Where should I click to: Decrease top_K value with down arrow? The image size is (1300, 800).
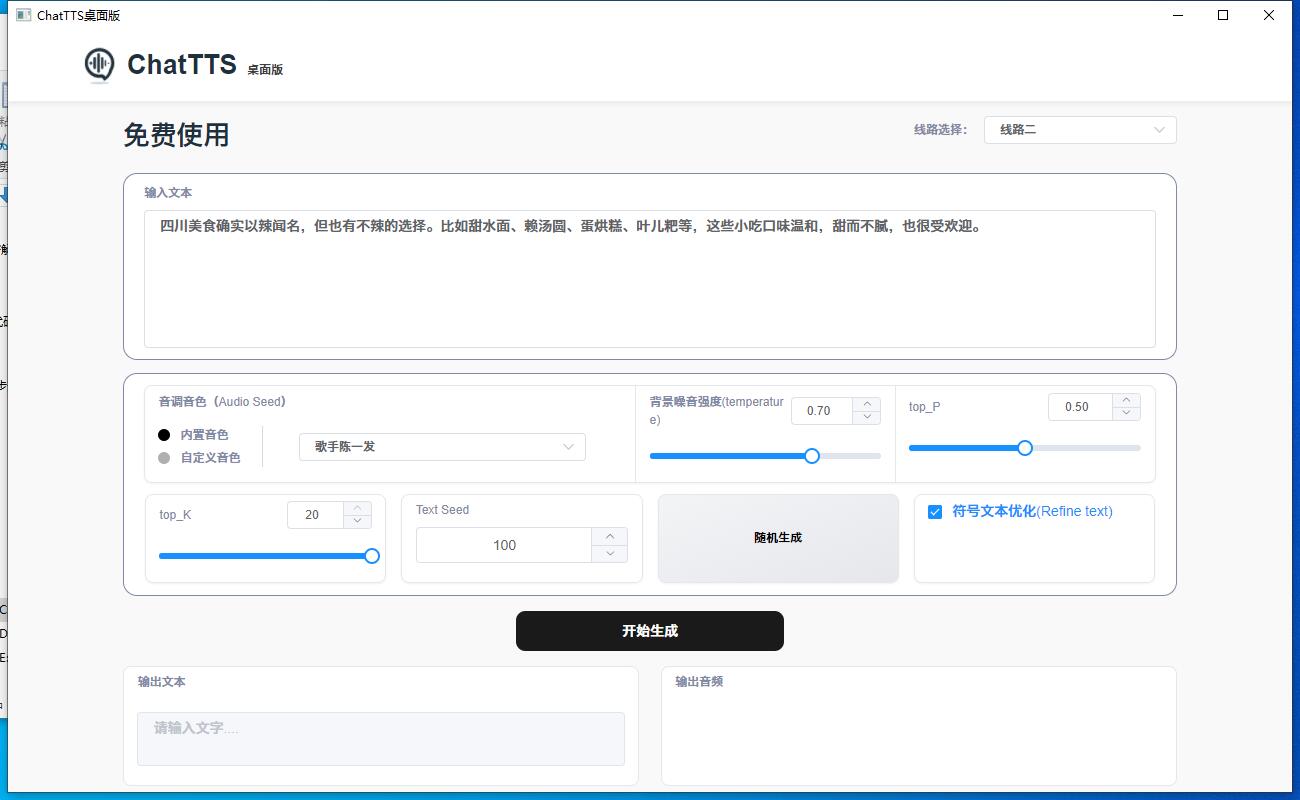pos(357,521)
